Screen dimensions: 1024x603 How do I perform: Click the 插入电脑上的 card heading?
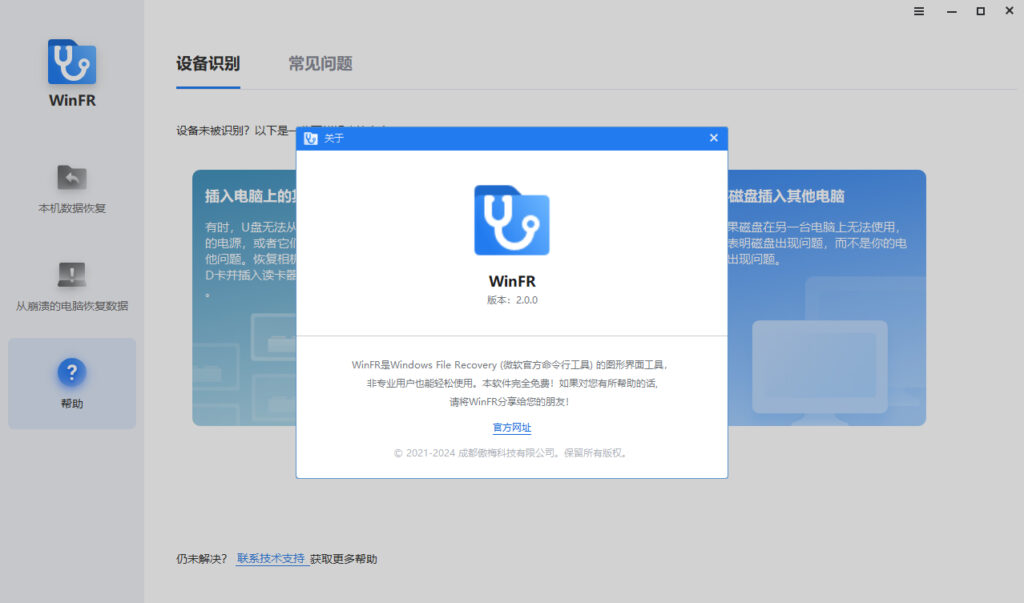pyautogui.click(x=250, y=196)
